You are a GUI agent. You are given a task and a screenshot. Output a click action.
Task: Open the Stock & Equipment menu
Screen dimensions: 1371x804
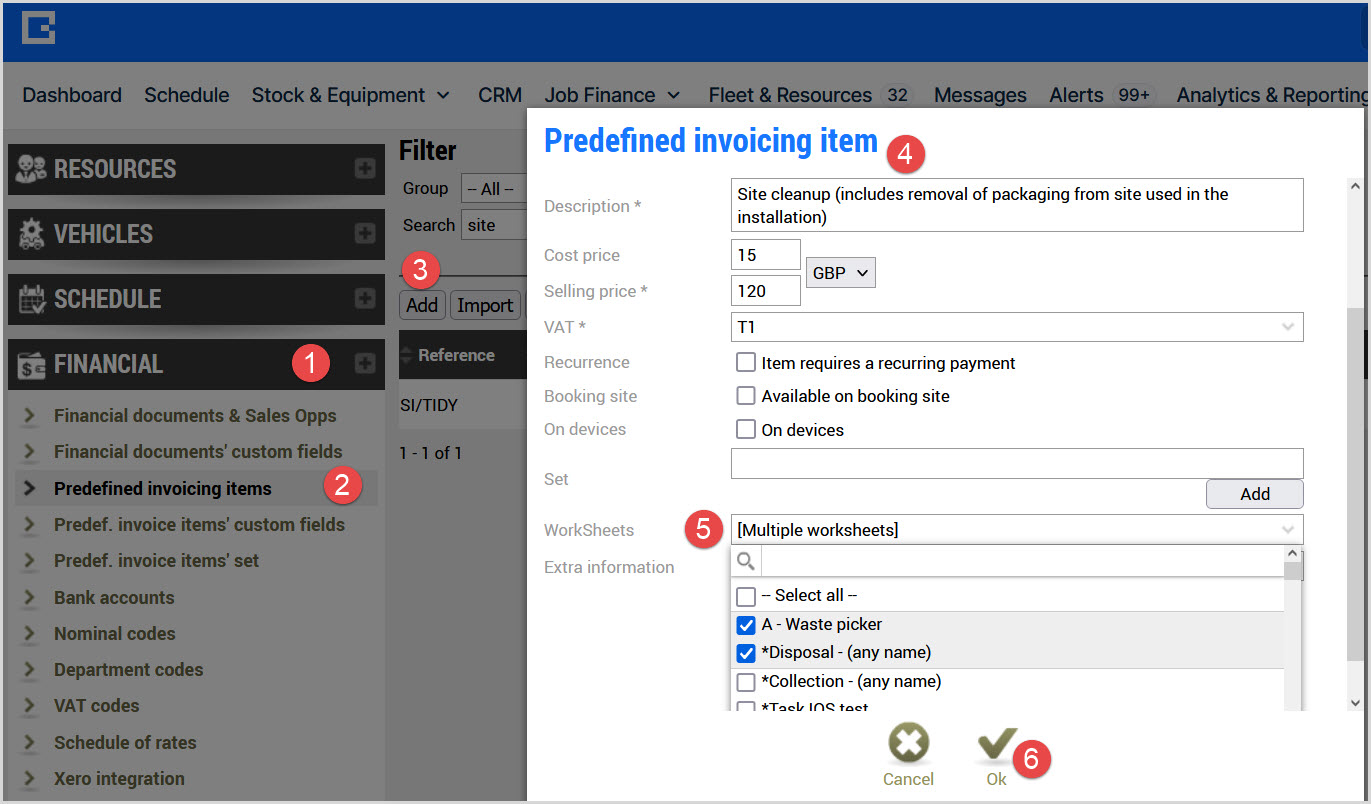[x=350, y=95]
